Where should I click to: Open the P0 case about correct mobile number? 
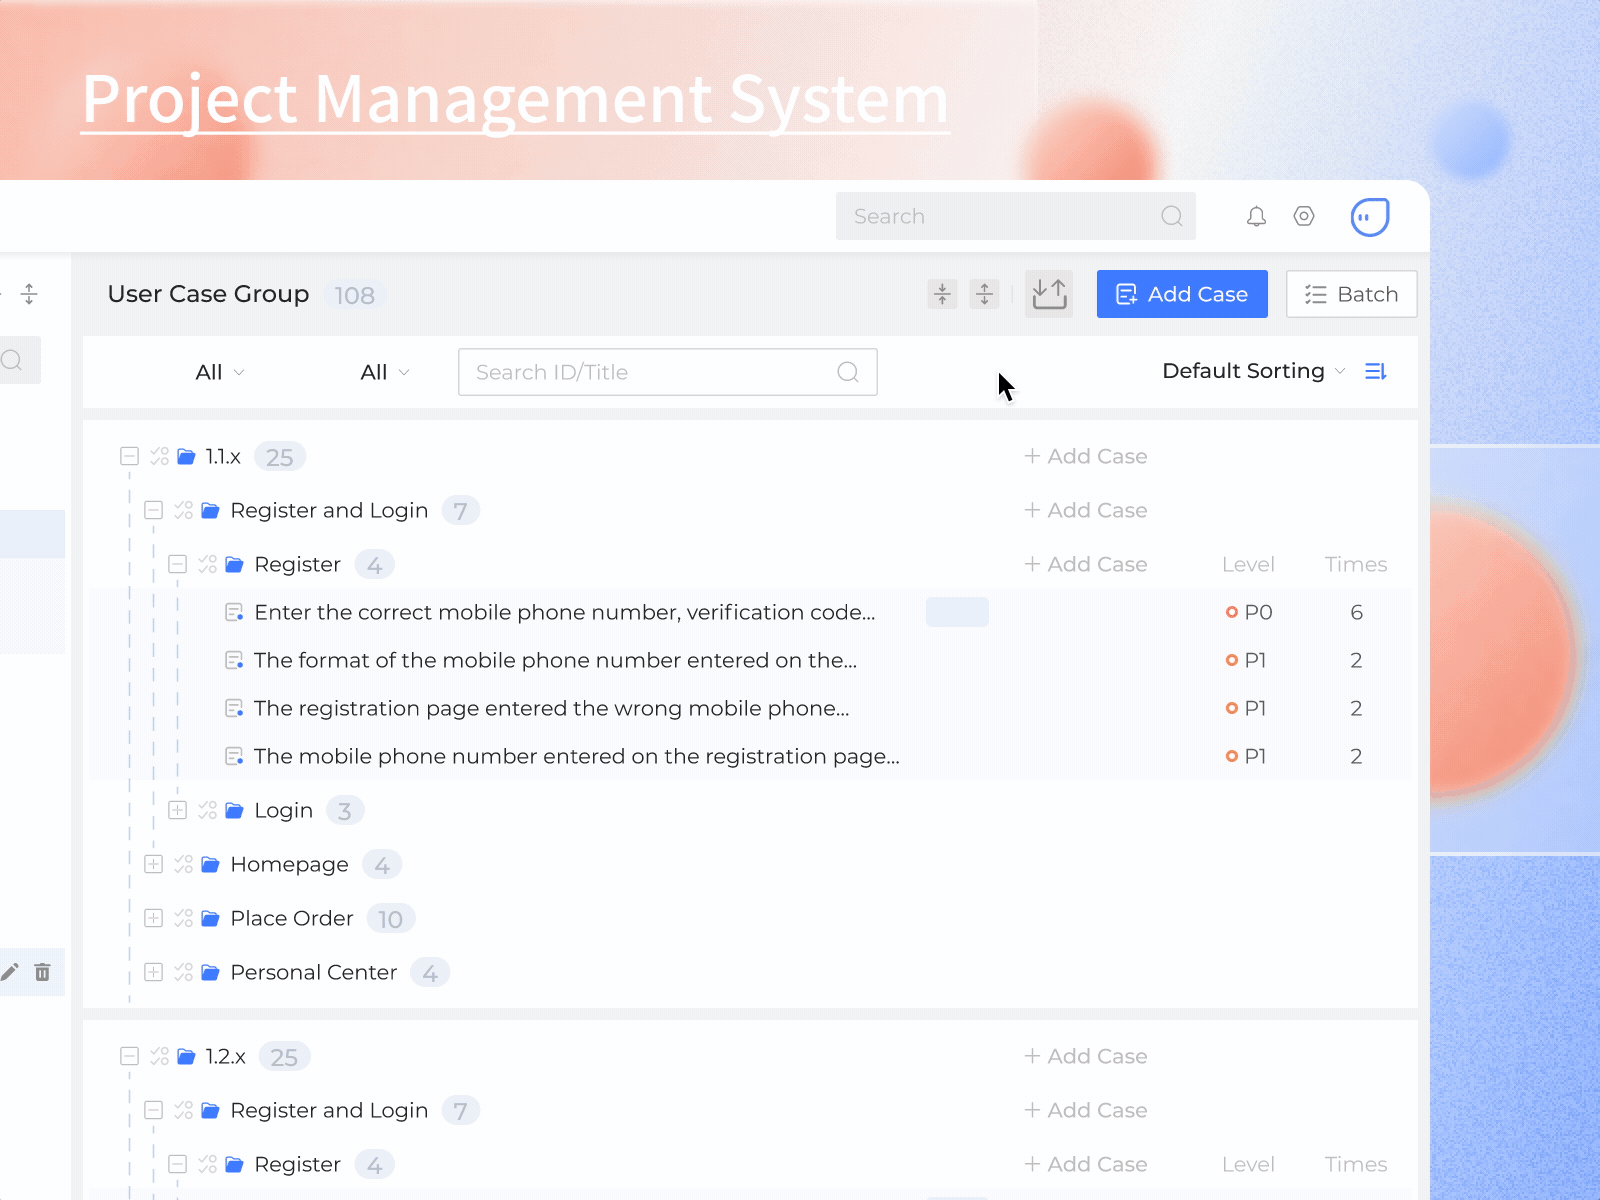tap(564, 612)
